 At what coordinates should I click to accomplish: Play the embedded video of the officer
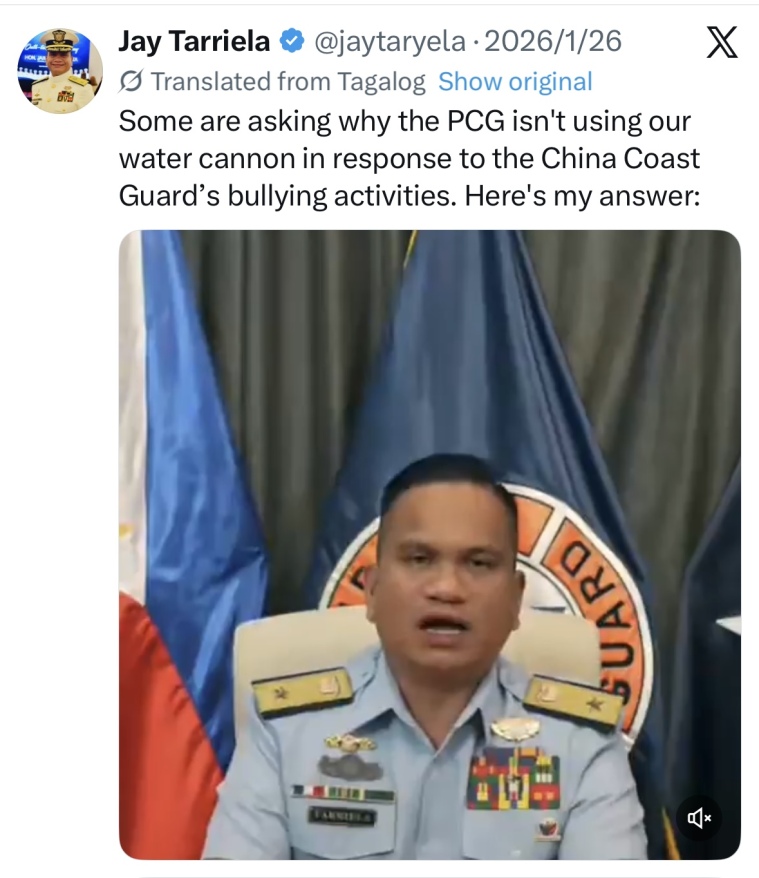[x=430, y=544]
